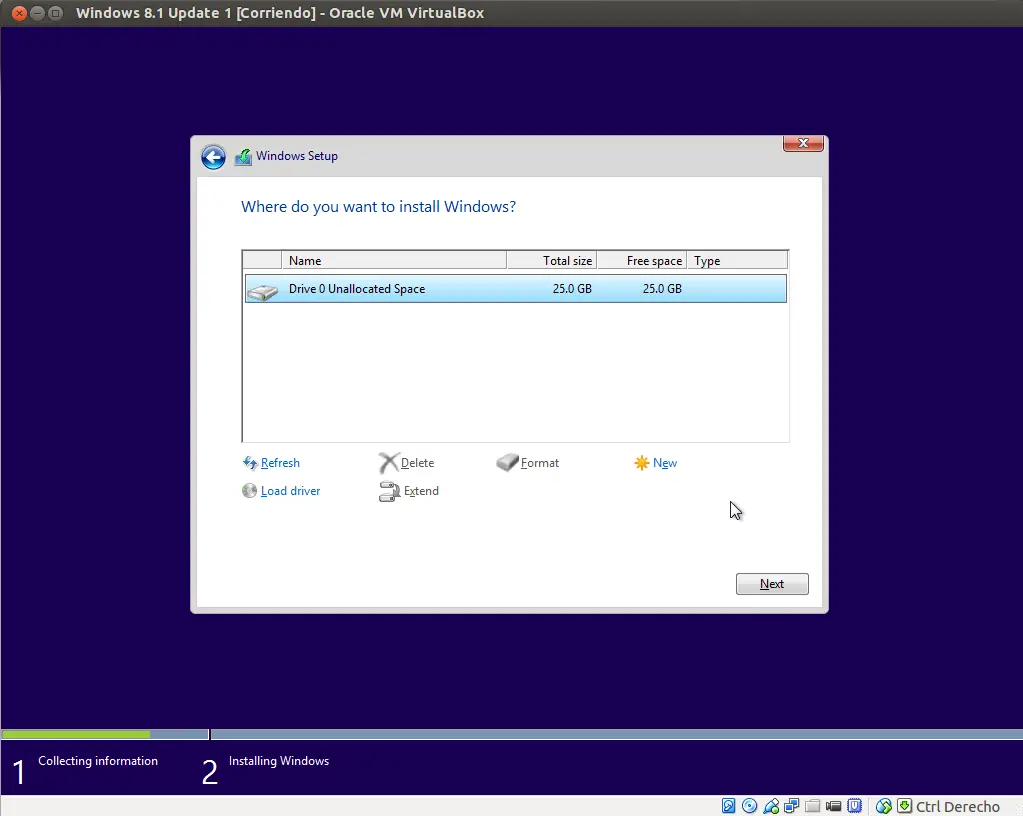Click the Next button
The width and height of the screenshot is (1023, 816).
coord(772,584)
